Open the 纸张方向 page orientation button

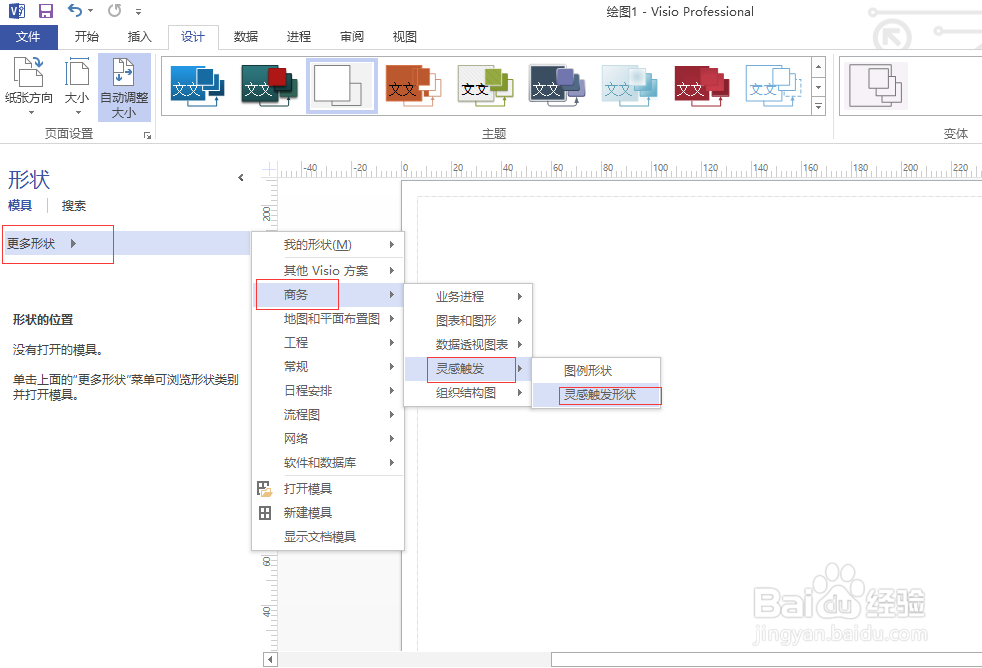tap(29, 86)
